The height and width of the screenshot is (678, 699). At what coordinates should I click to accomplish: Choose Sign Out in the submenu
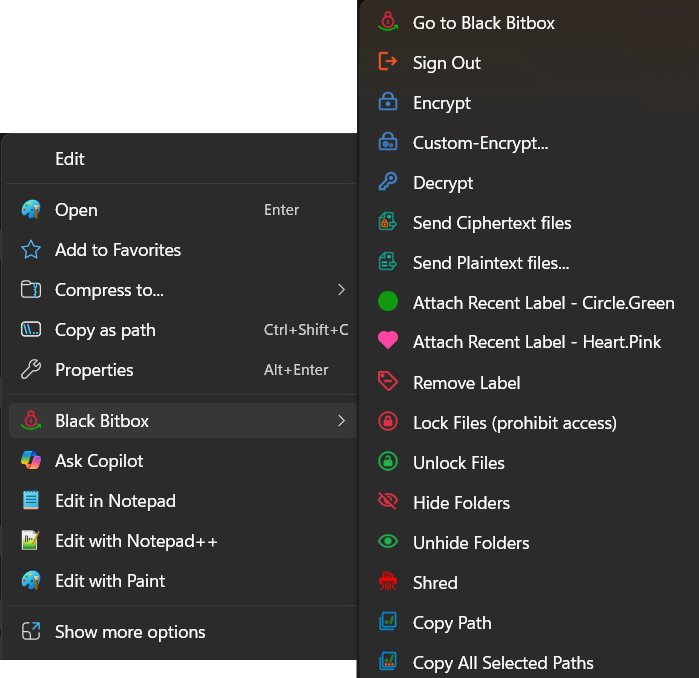[447, 63]
